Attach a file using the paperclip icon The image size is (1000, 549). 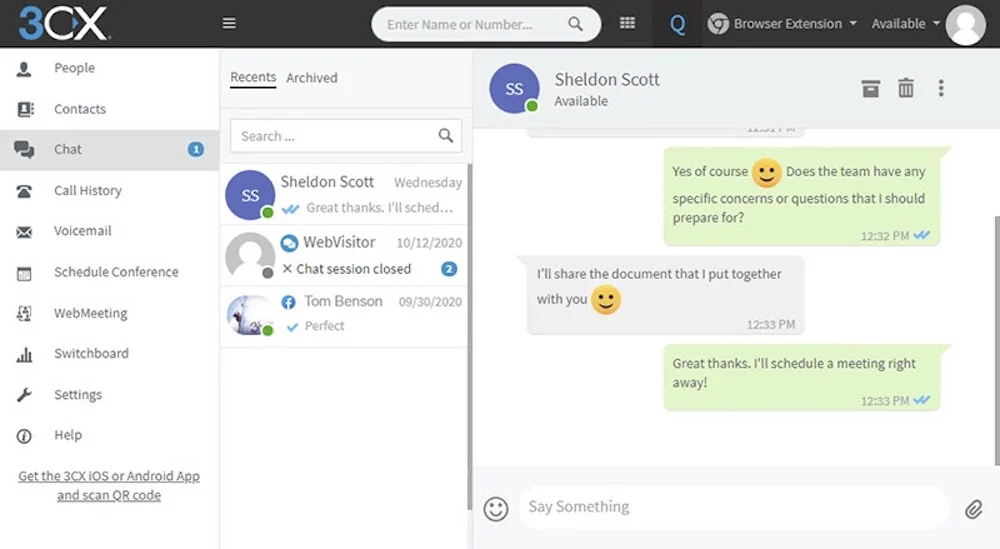973,509
